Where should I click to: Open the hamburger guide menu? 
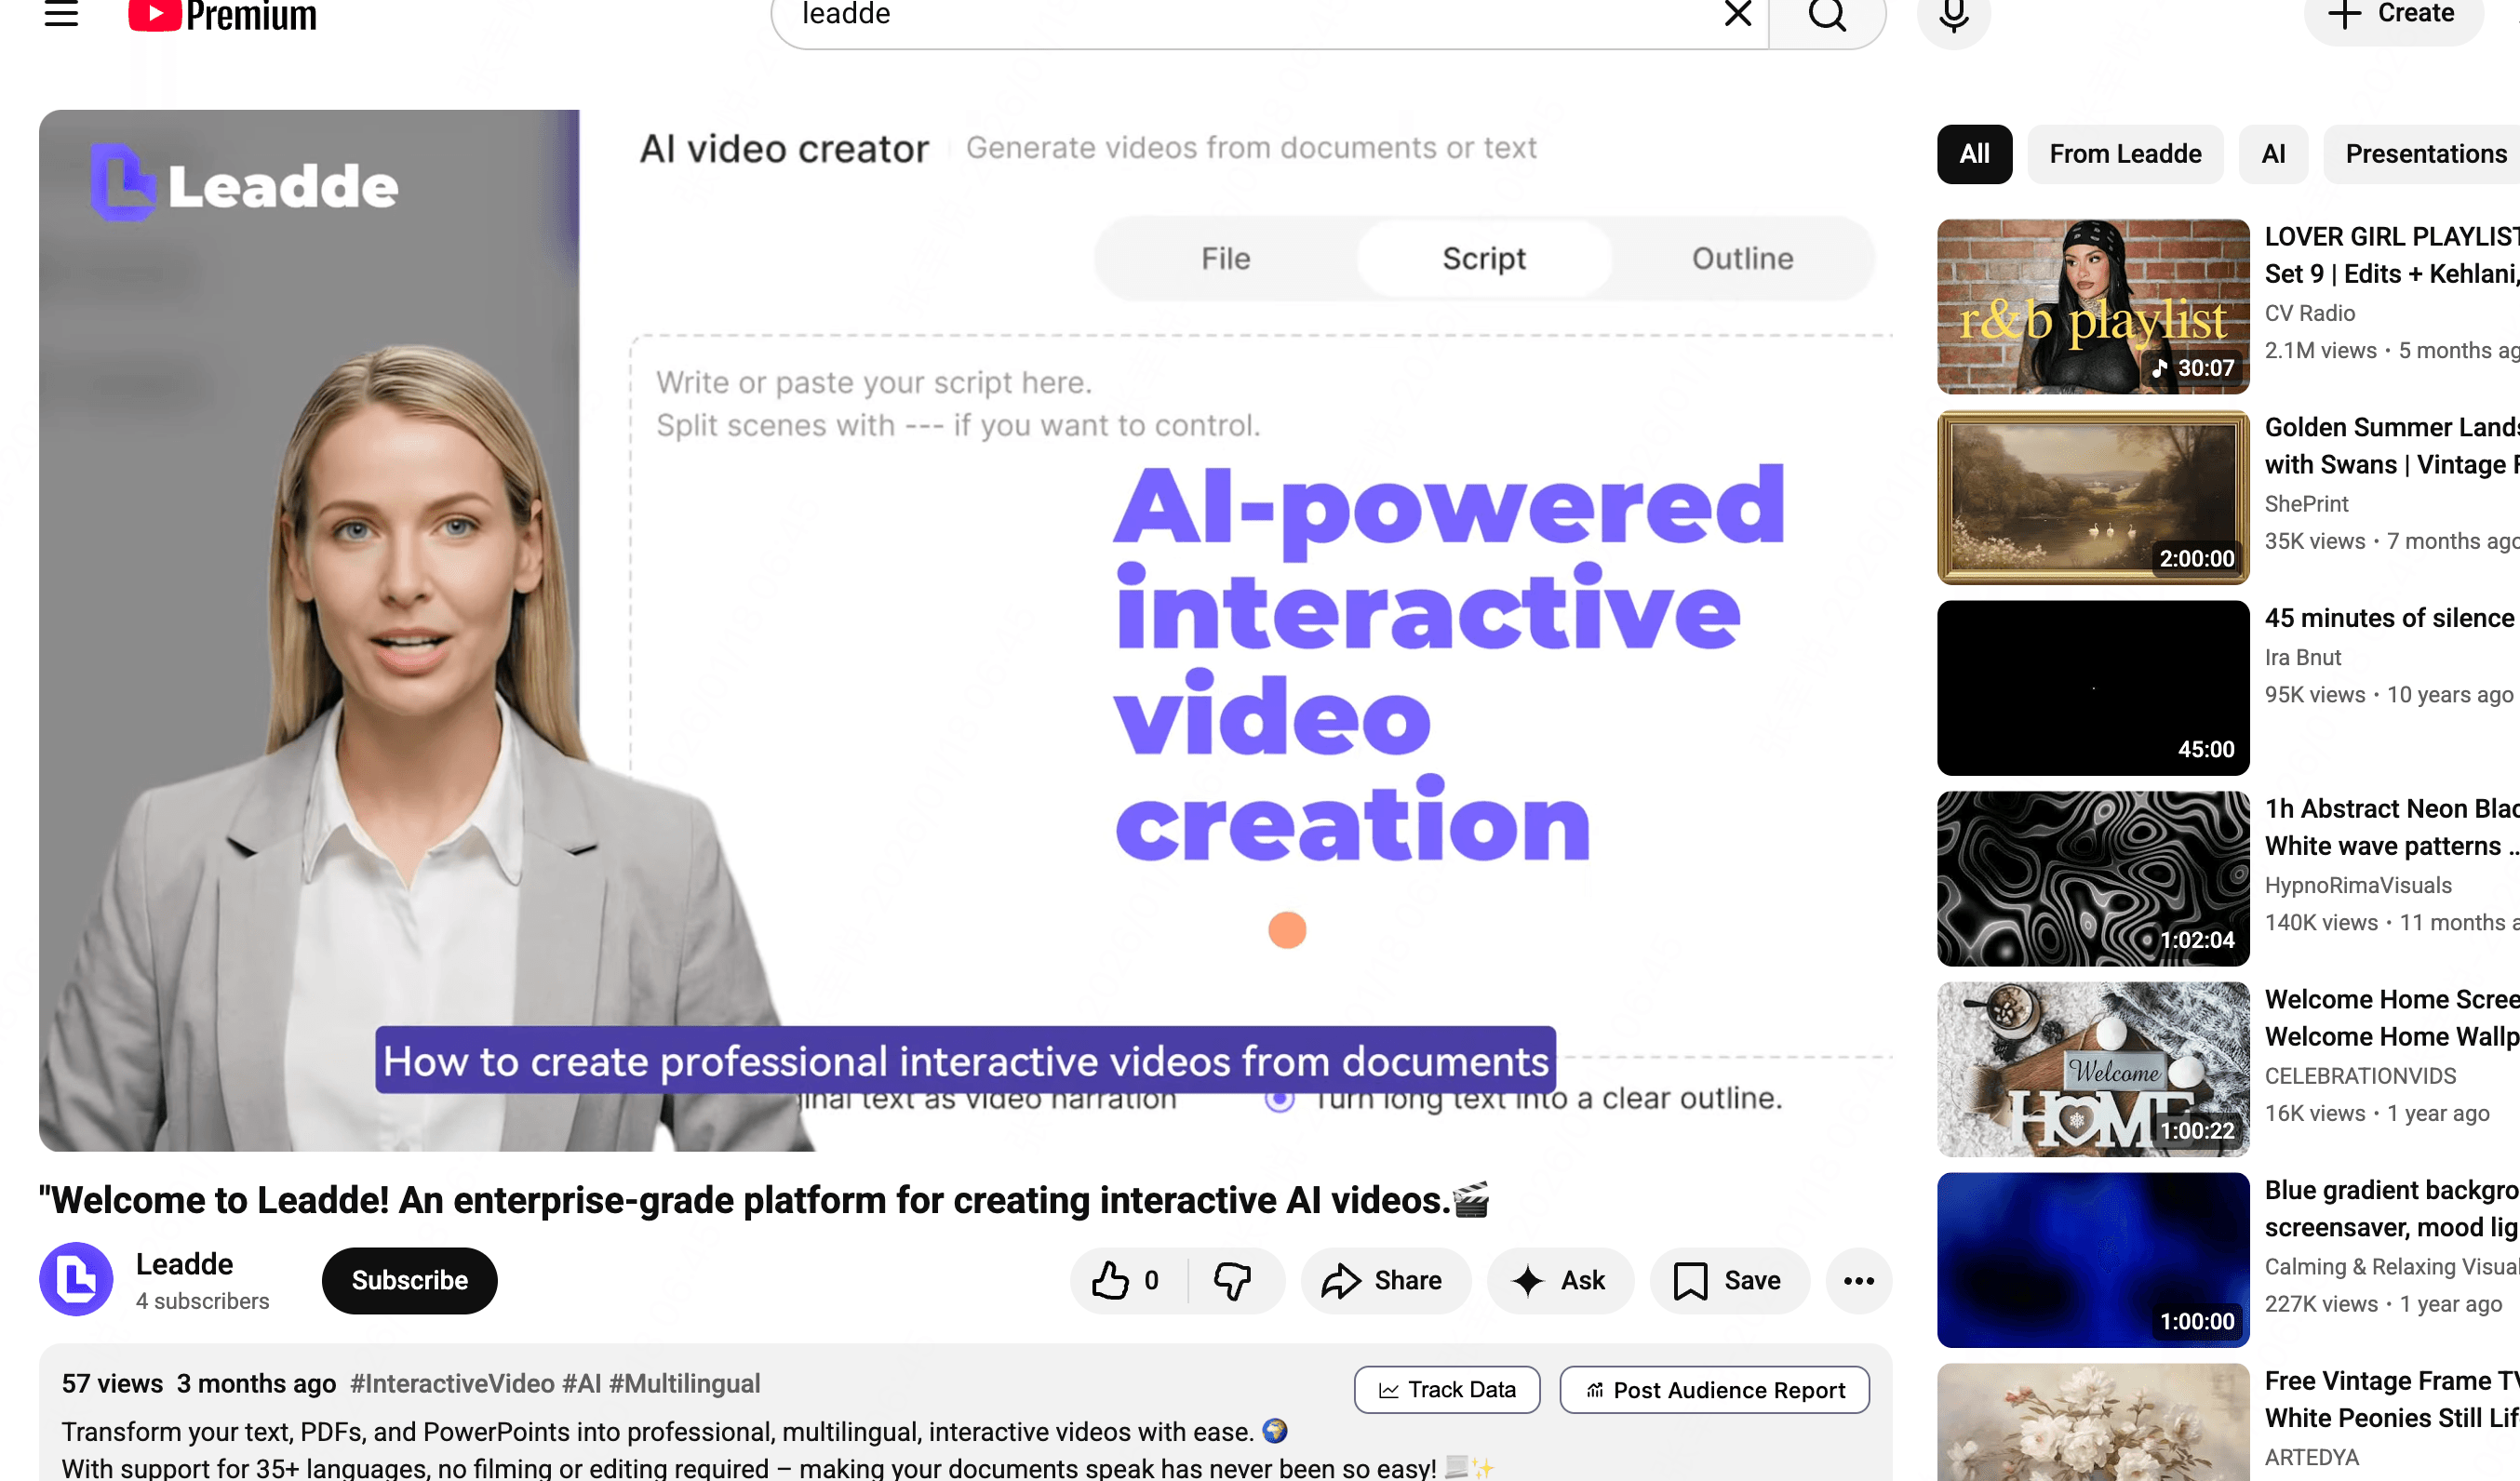click(x=61, y=14)
